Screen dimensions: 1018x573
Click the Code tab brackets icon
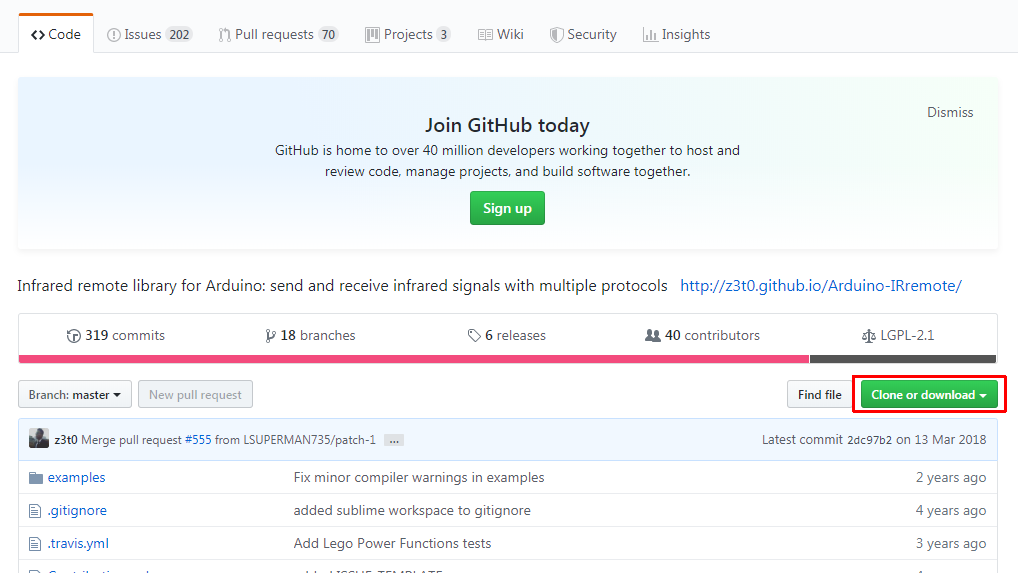[x=38, y=35]
